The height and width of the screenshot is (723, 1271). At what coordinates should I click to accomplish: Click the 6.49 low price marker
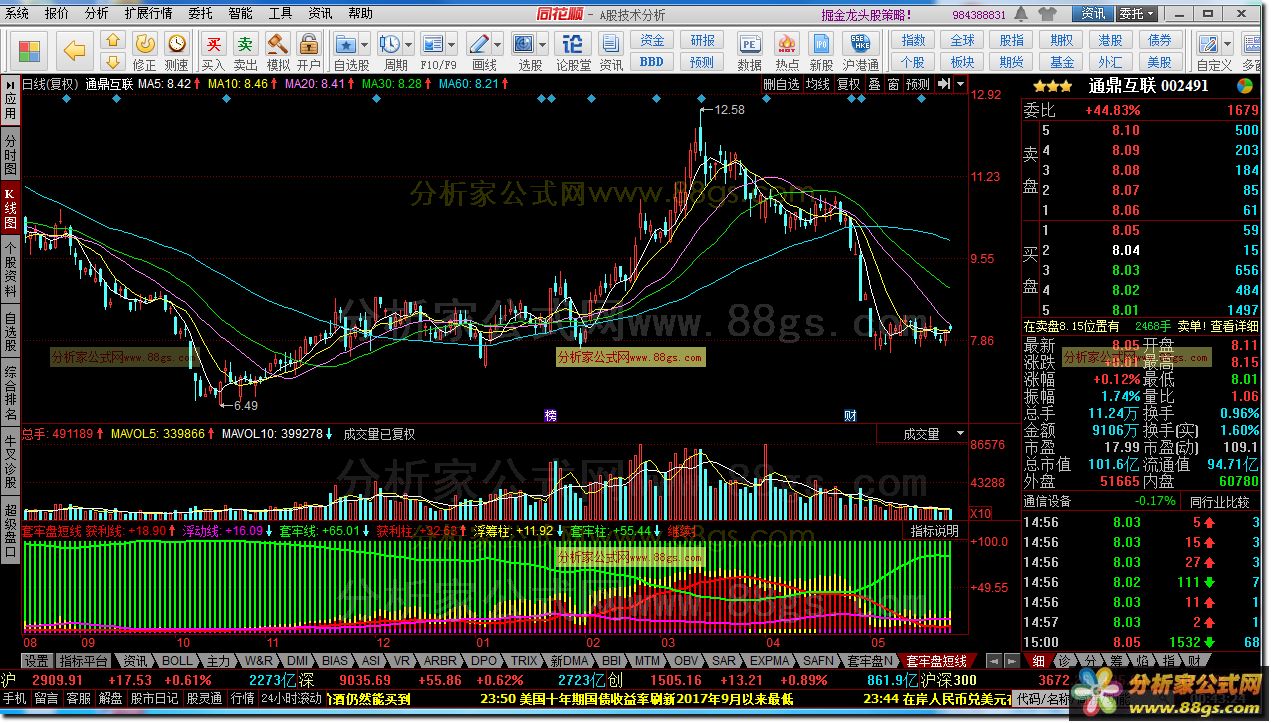pyautogui.click(x=244, y=406)
